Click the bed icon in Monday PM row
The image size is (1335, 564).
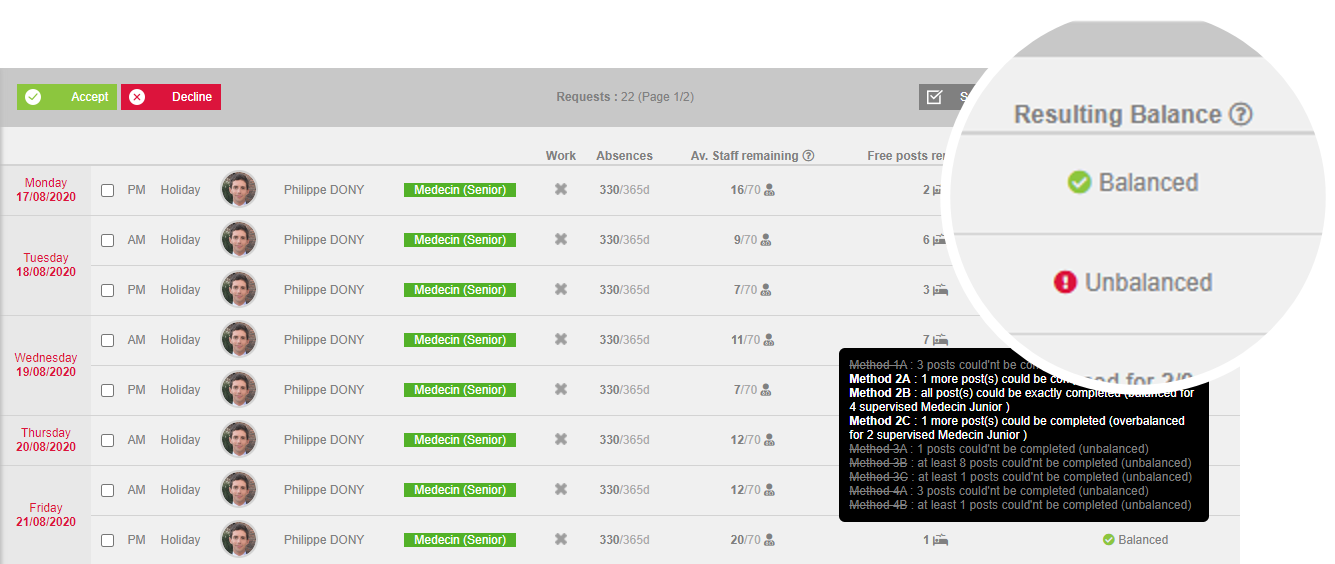click(x=940, y=190)
